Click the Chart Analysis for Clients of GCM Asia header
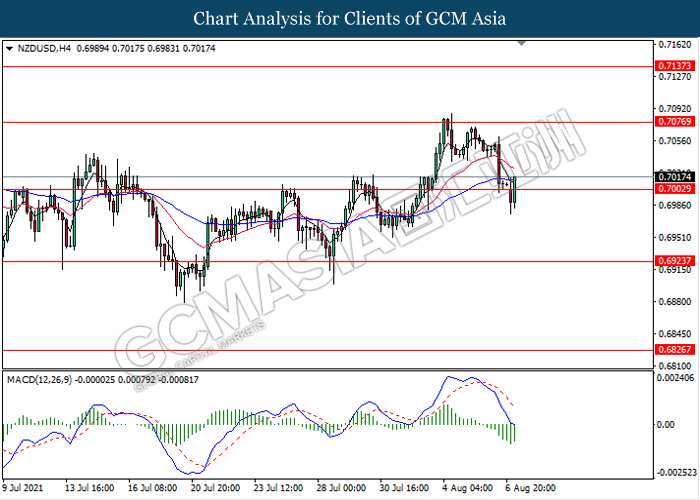 click(x=350, y=18)
